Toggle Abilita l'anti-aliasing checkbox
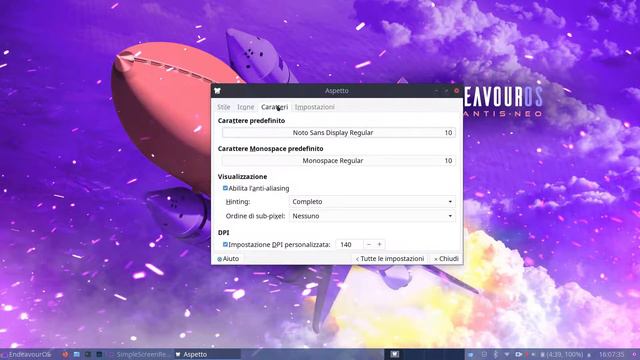The width and height of the screenshot is (640, 360). pos(225,188)
